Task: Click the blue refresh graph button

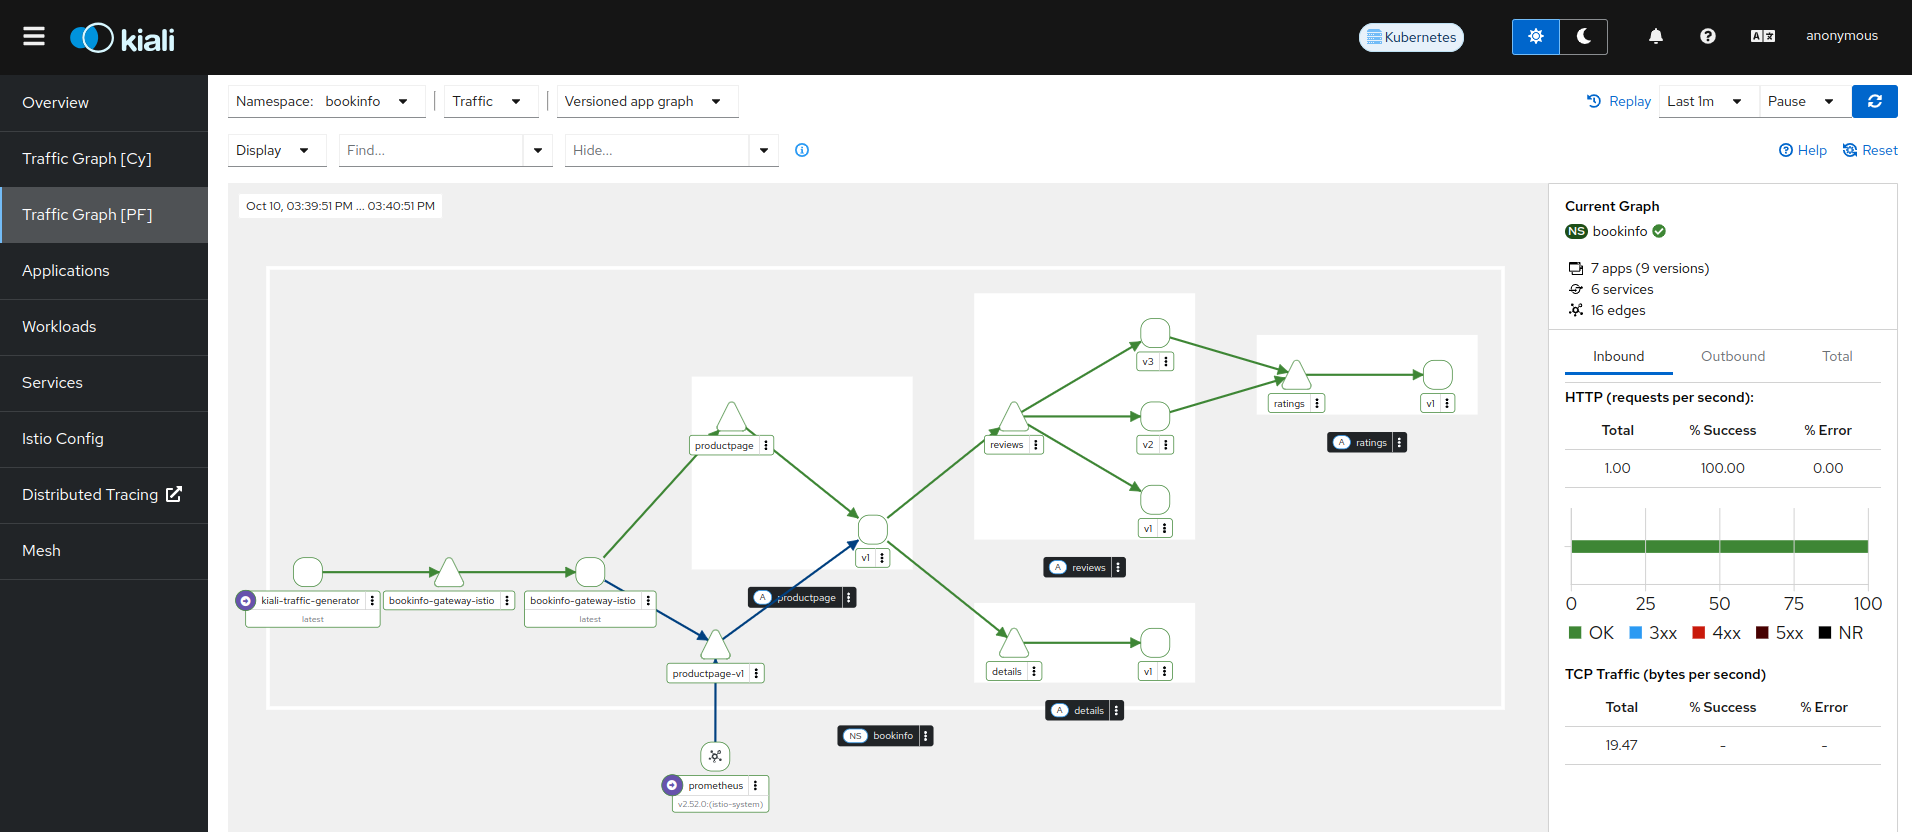Action: click(1874, 101)
